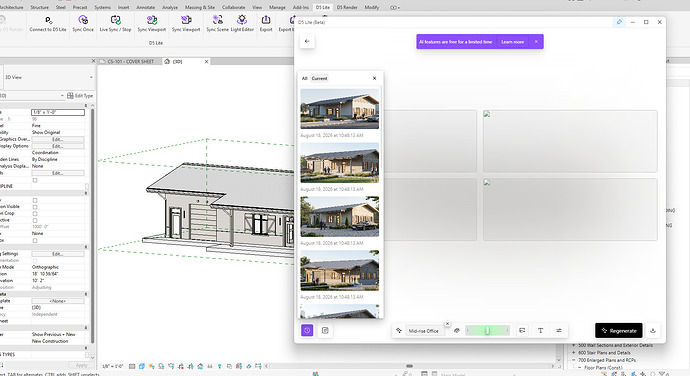Click the View Template <None> button

pos(58,301)
